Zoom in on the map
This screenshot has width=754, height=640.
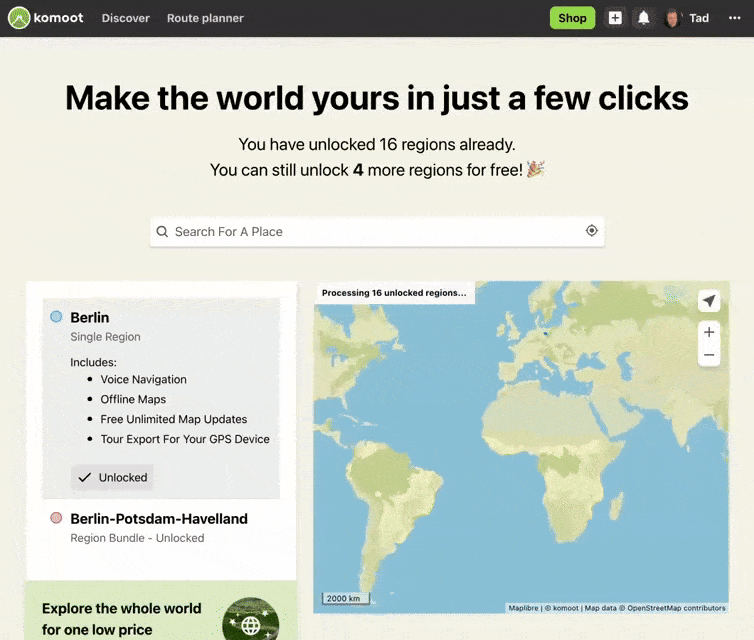click(709, 332)
